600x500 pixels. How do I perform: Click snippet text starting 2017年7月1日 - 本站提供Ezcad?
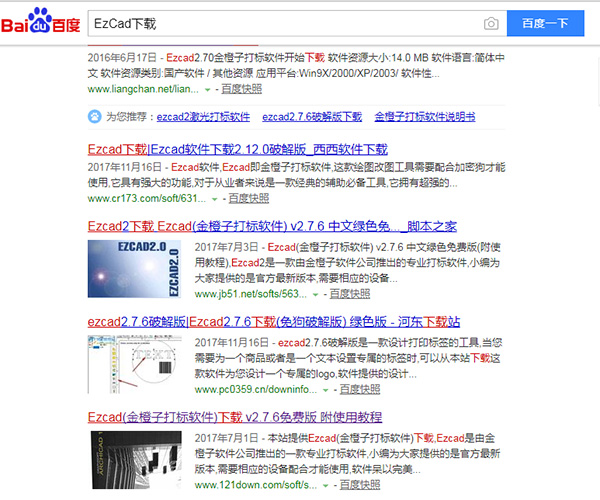pyautogui.click(x=347, y=454)
